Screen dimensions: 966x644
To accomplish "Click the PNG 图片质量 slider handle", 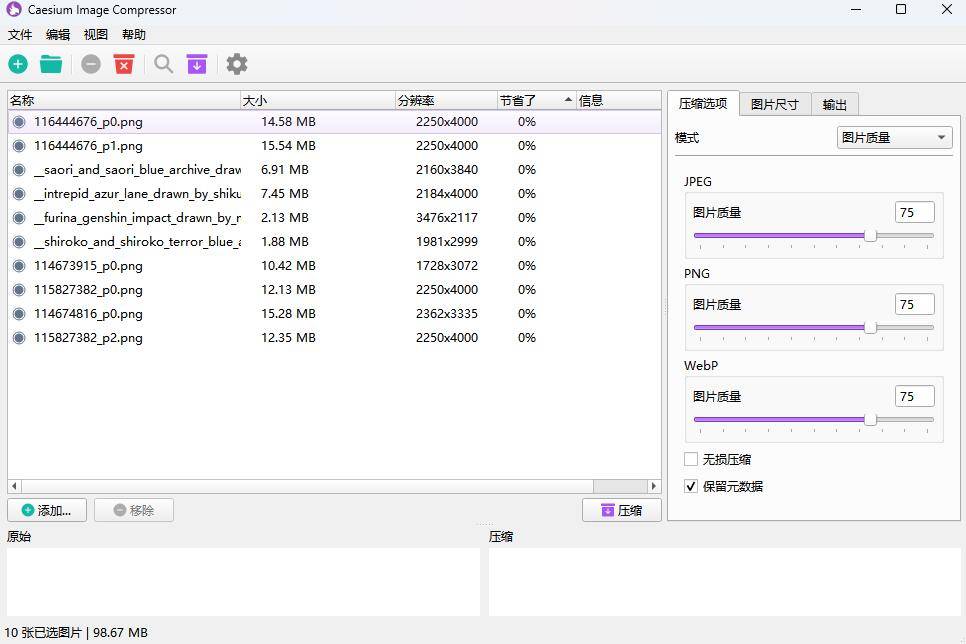I will 871,327.
